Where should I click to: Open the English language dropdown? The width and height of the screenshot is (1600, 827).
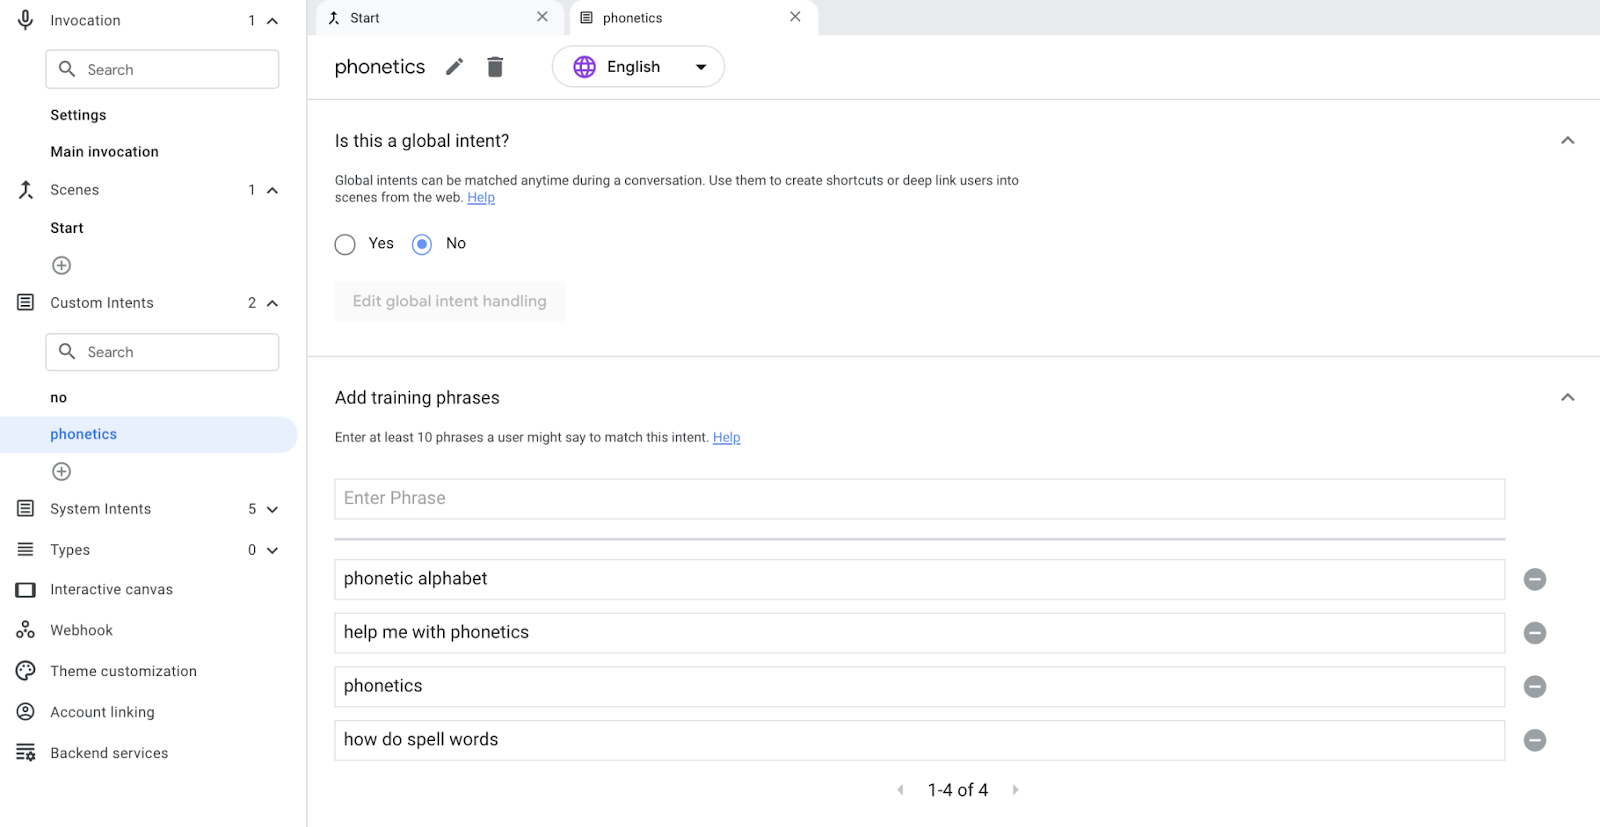tap(638, 67)
